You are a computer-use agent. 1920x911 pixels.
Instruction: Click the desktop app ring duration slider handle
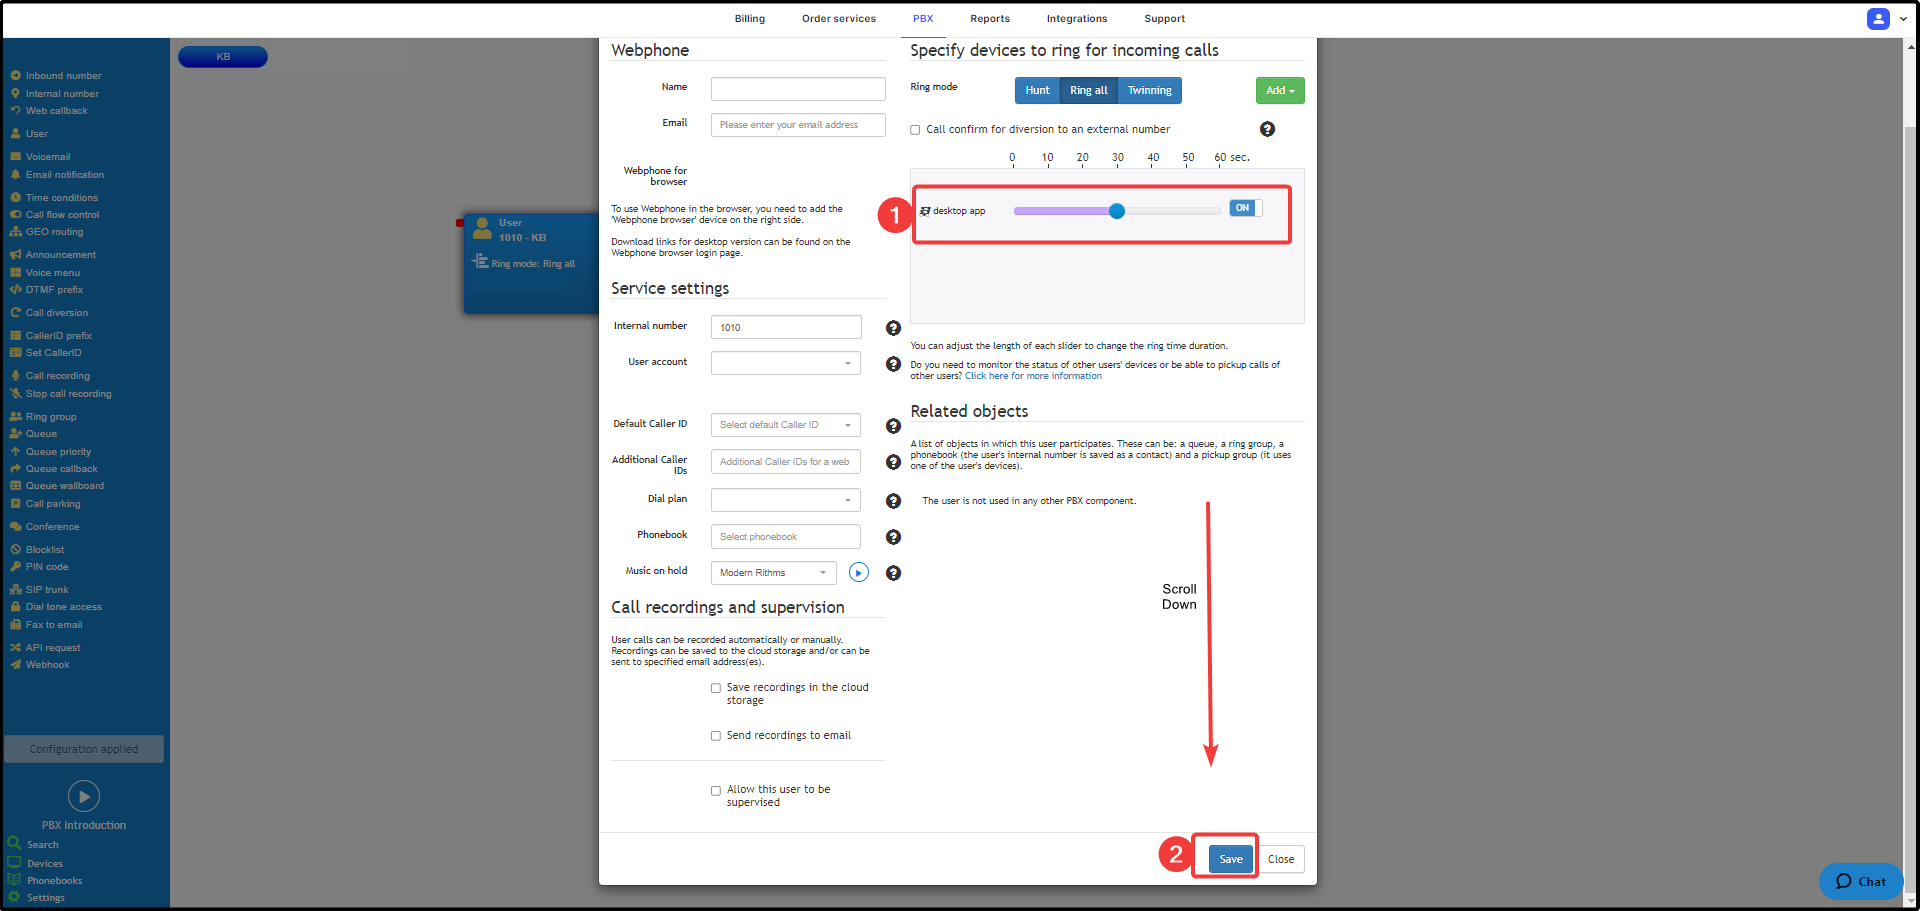(1117, 211)
